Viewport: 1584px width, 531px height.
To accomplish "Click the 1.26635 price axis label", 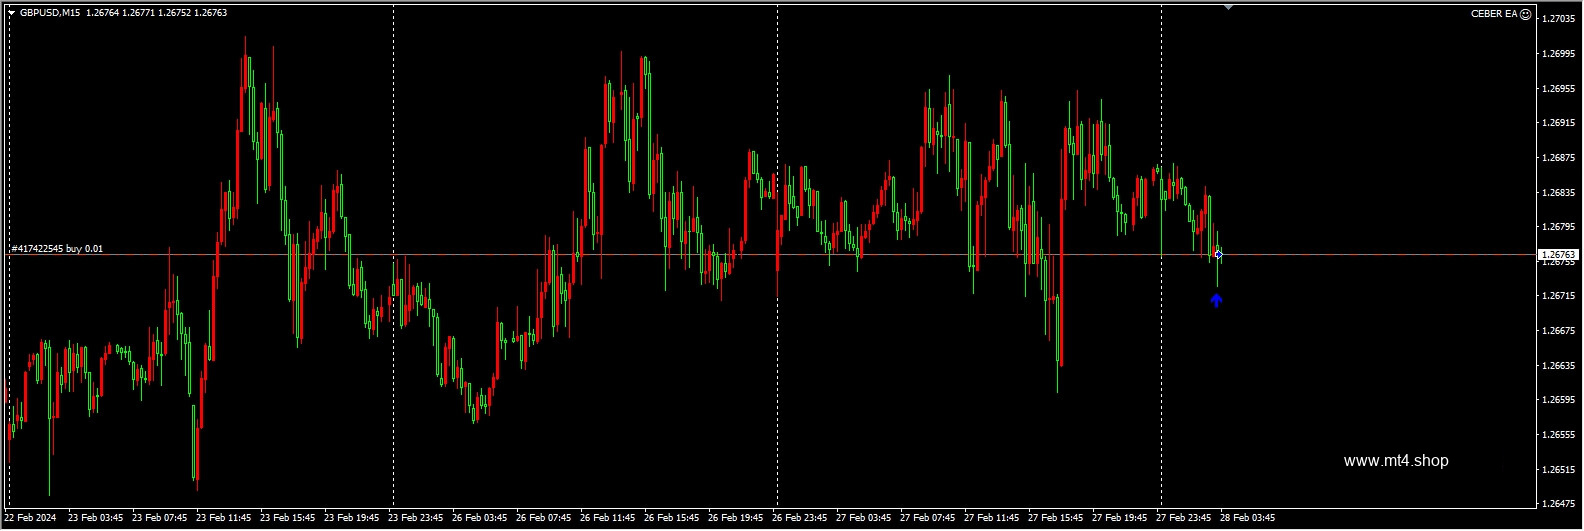I will 1558,366.
